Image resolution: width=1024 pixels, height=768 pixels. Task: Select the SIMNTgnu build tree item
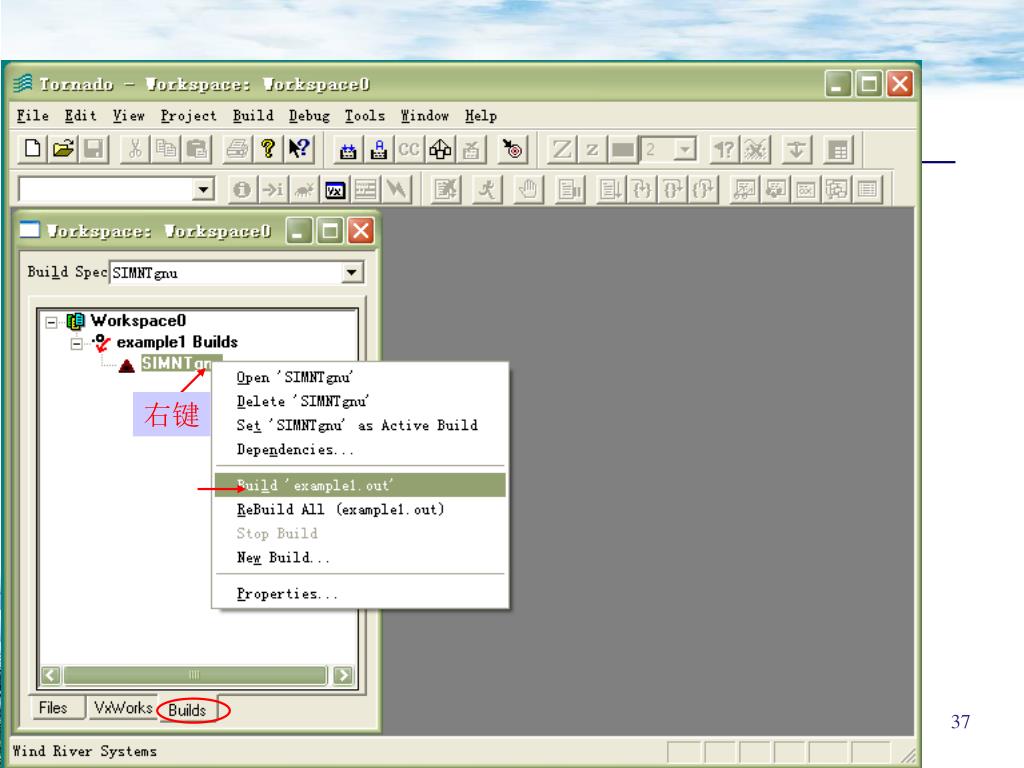tap(178, 363)
